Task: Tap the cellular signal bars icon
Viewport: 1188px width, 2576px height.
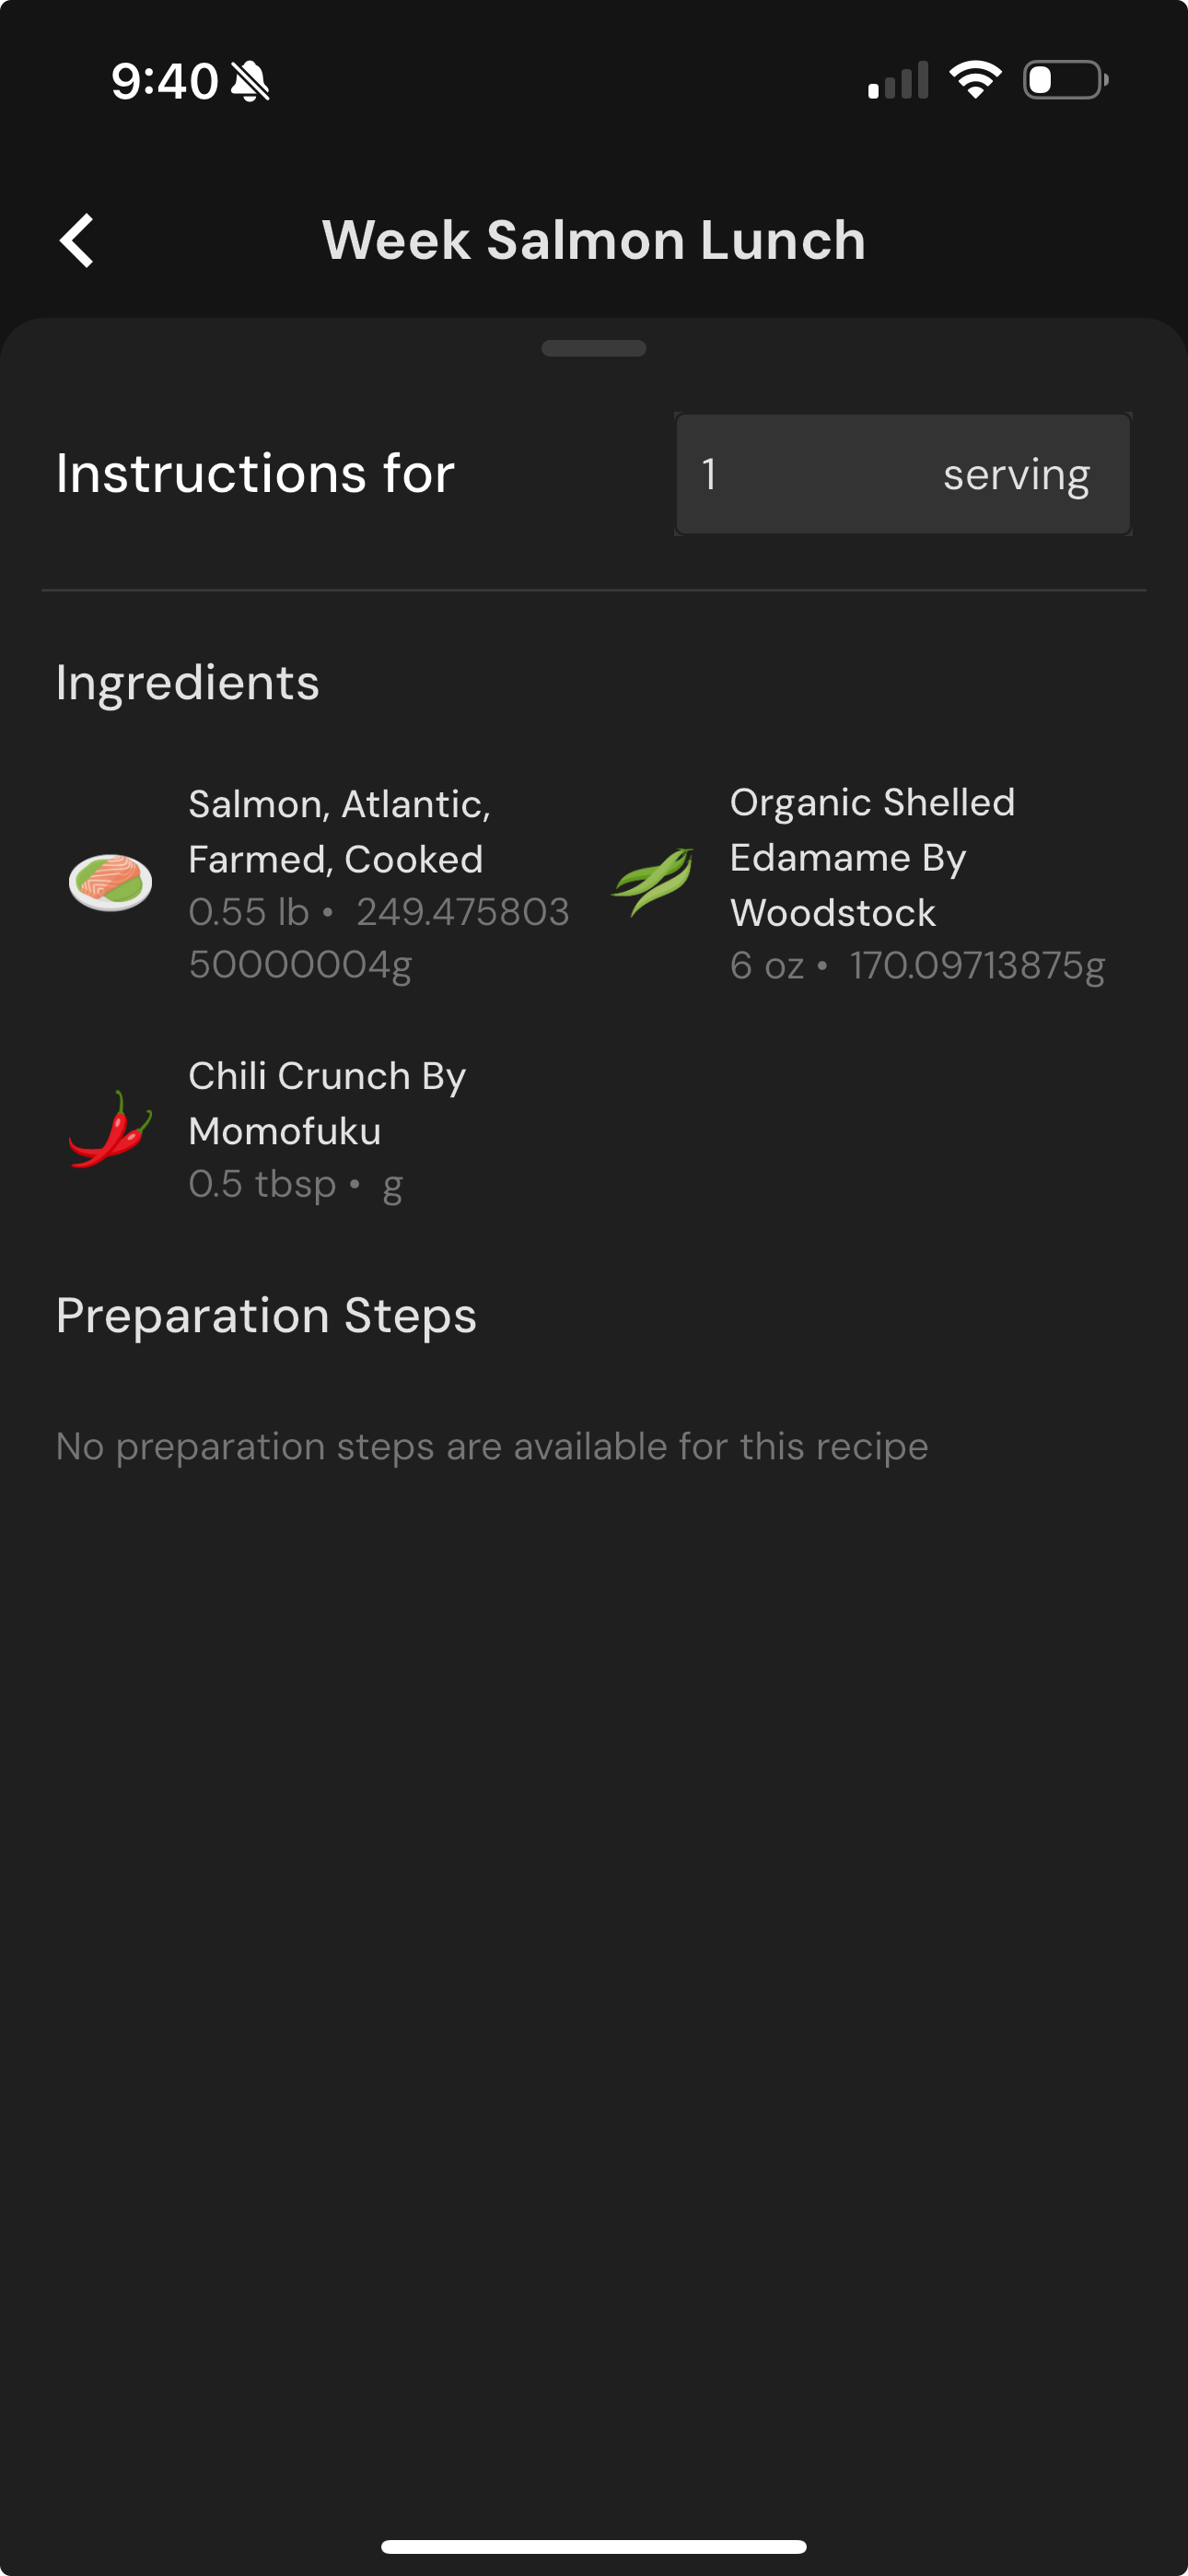Action: click(x=898, y=80)
